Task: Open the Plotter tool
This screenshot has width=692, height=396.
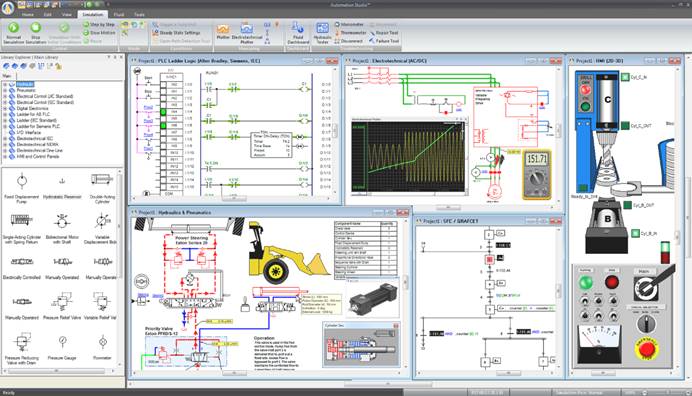Action: (x=223, y=32)
